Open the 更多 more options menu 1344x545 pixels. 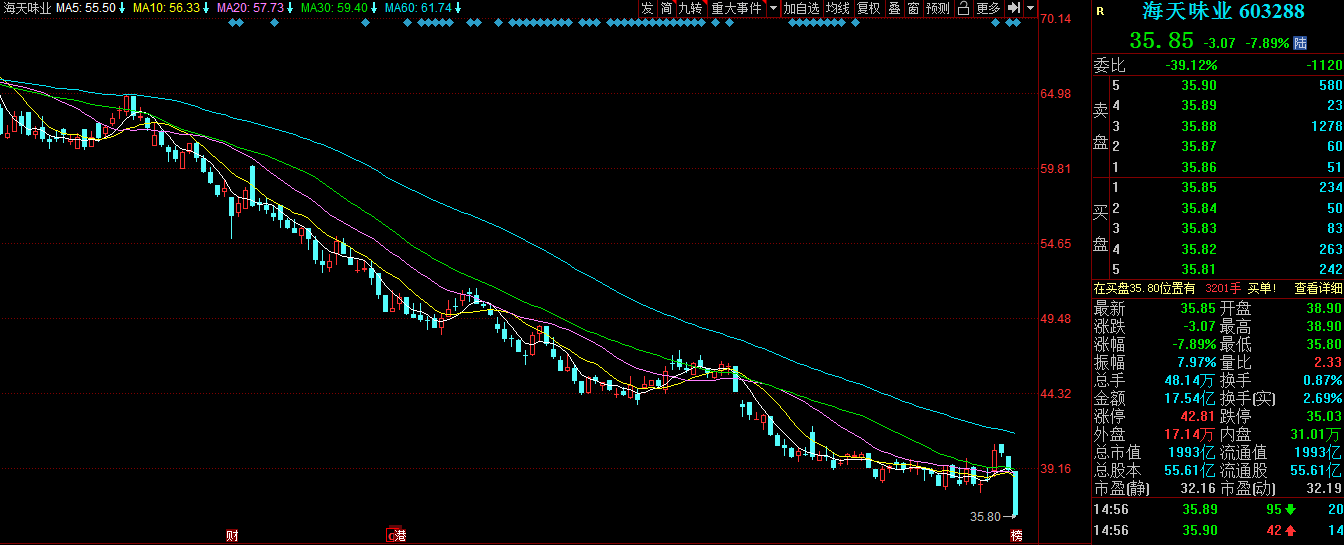click(988, 8)
